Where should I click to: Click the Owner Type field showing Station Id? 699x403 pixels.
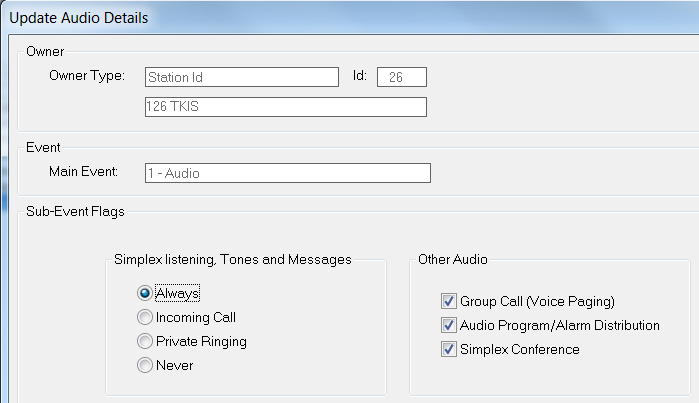click(241, 76)
